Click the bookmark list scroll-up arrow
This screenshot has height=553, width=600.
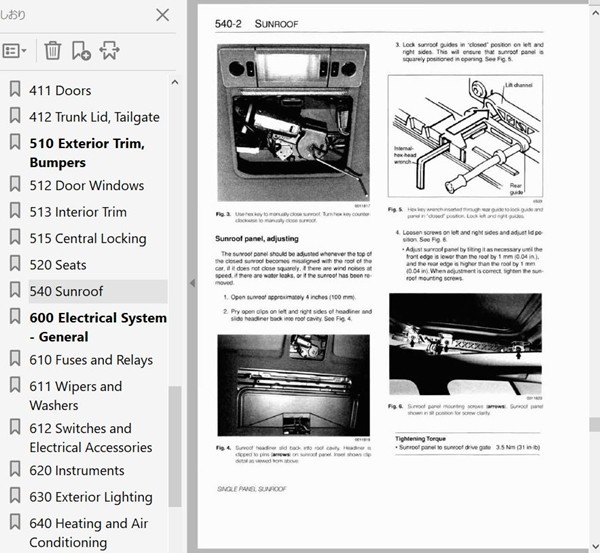175,82
